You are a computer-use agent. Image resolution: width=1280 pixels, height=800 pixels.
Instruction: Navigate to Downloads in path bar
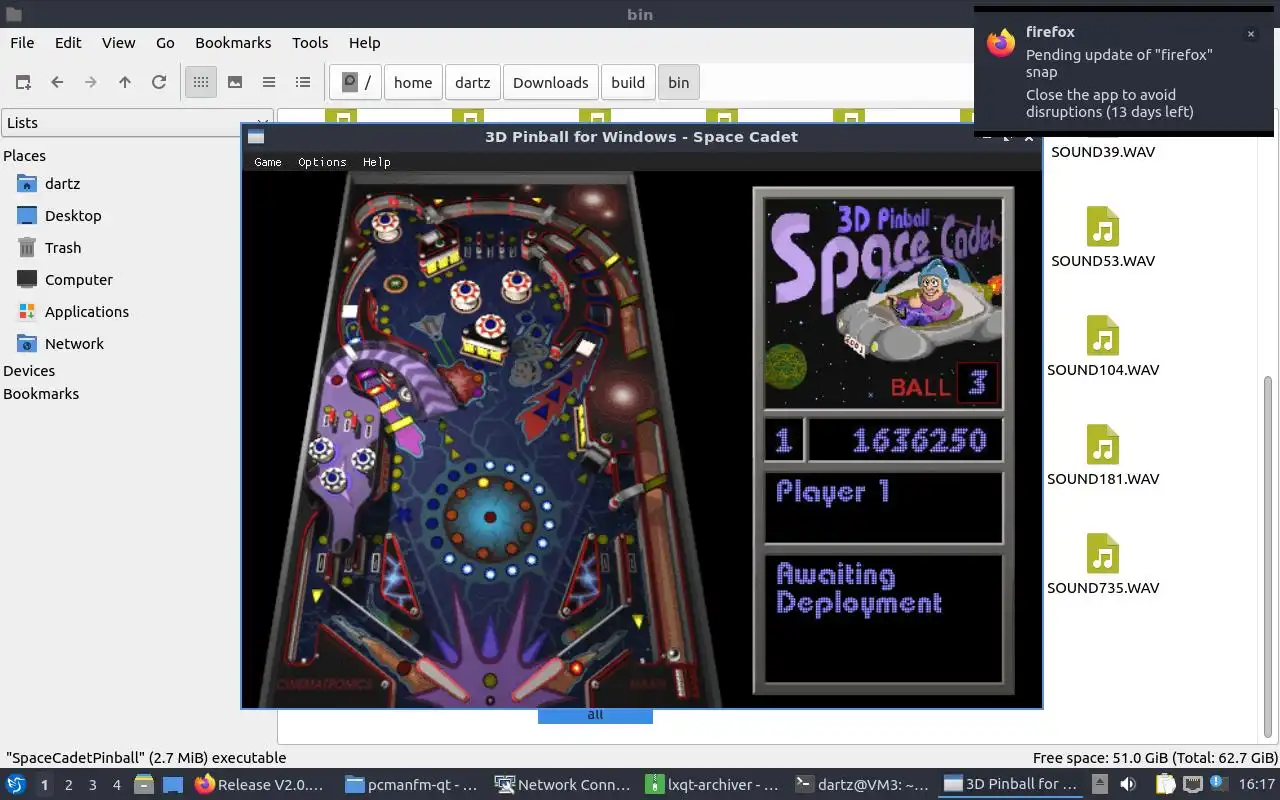[x=550, y=82]
